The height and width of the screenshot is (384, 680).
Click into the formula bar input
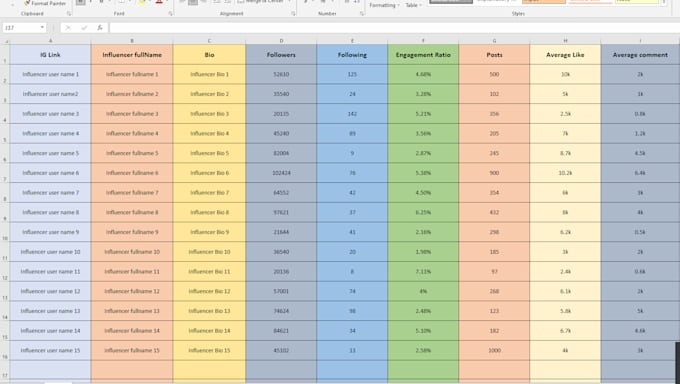394,28
